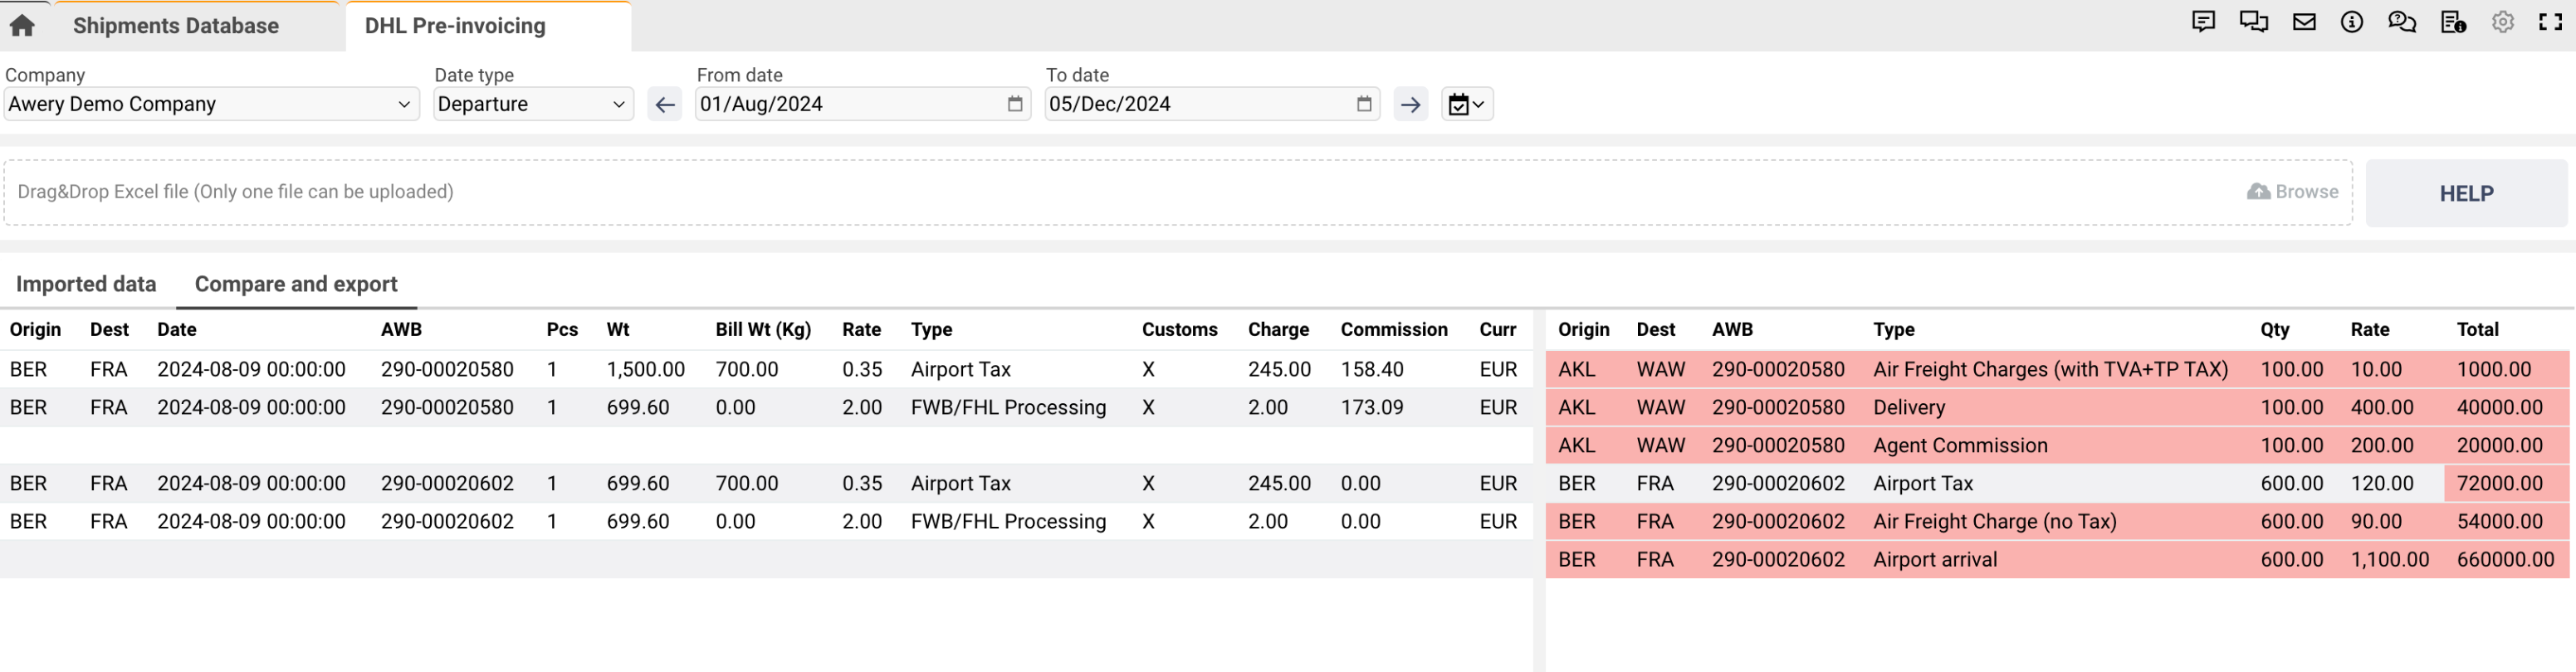Click the 40000.00 total cell

coord(2499,407)
